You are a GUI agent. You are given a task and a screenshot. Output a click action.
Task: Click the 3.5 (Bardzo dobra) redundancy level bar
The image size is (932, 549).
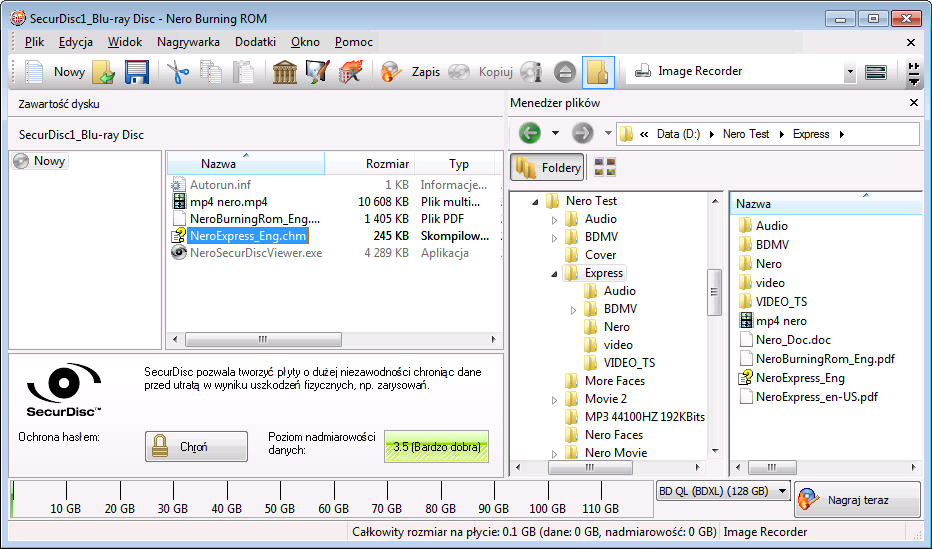[436, 447]
